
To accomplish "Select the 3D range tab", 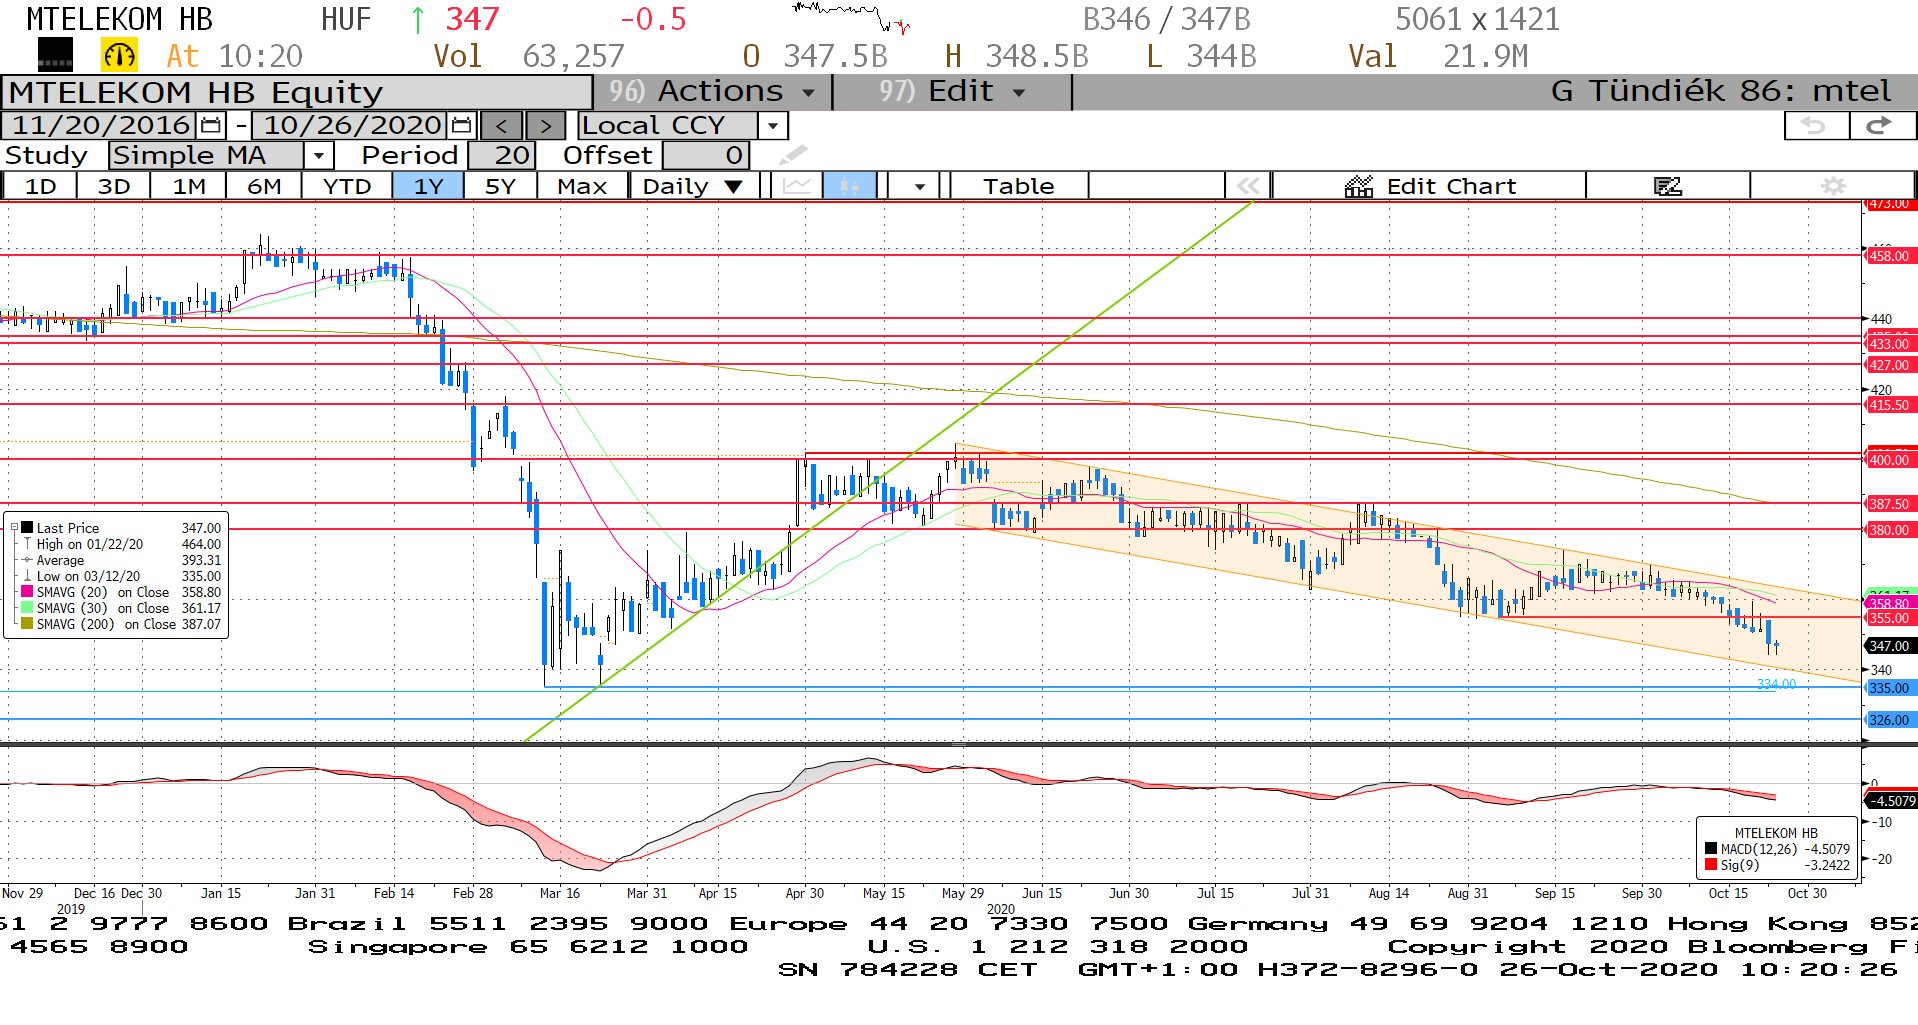I will pos(114,186).
